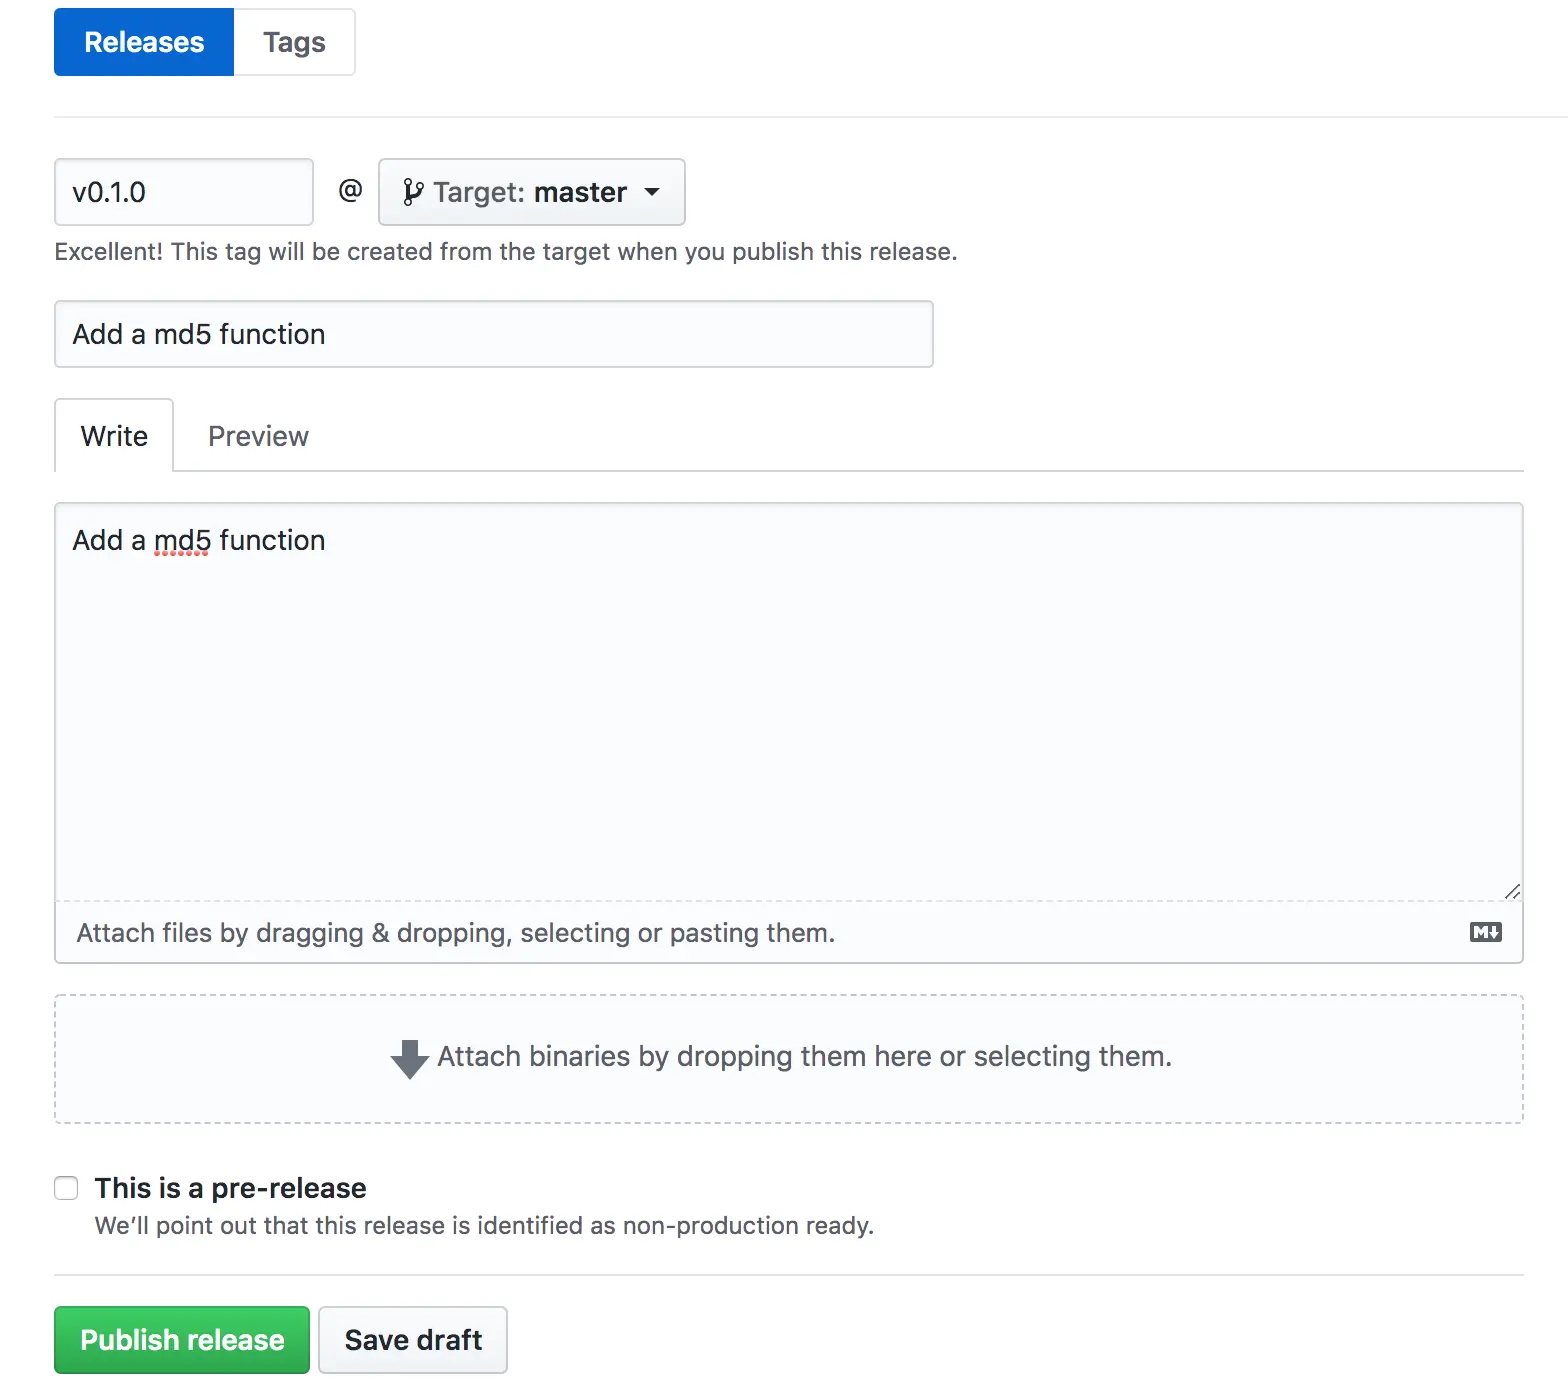Click the "Attach files by dragging" bar

click(456, 933)
